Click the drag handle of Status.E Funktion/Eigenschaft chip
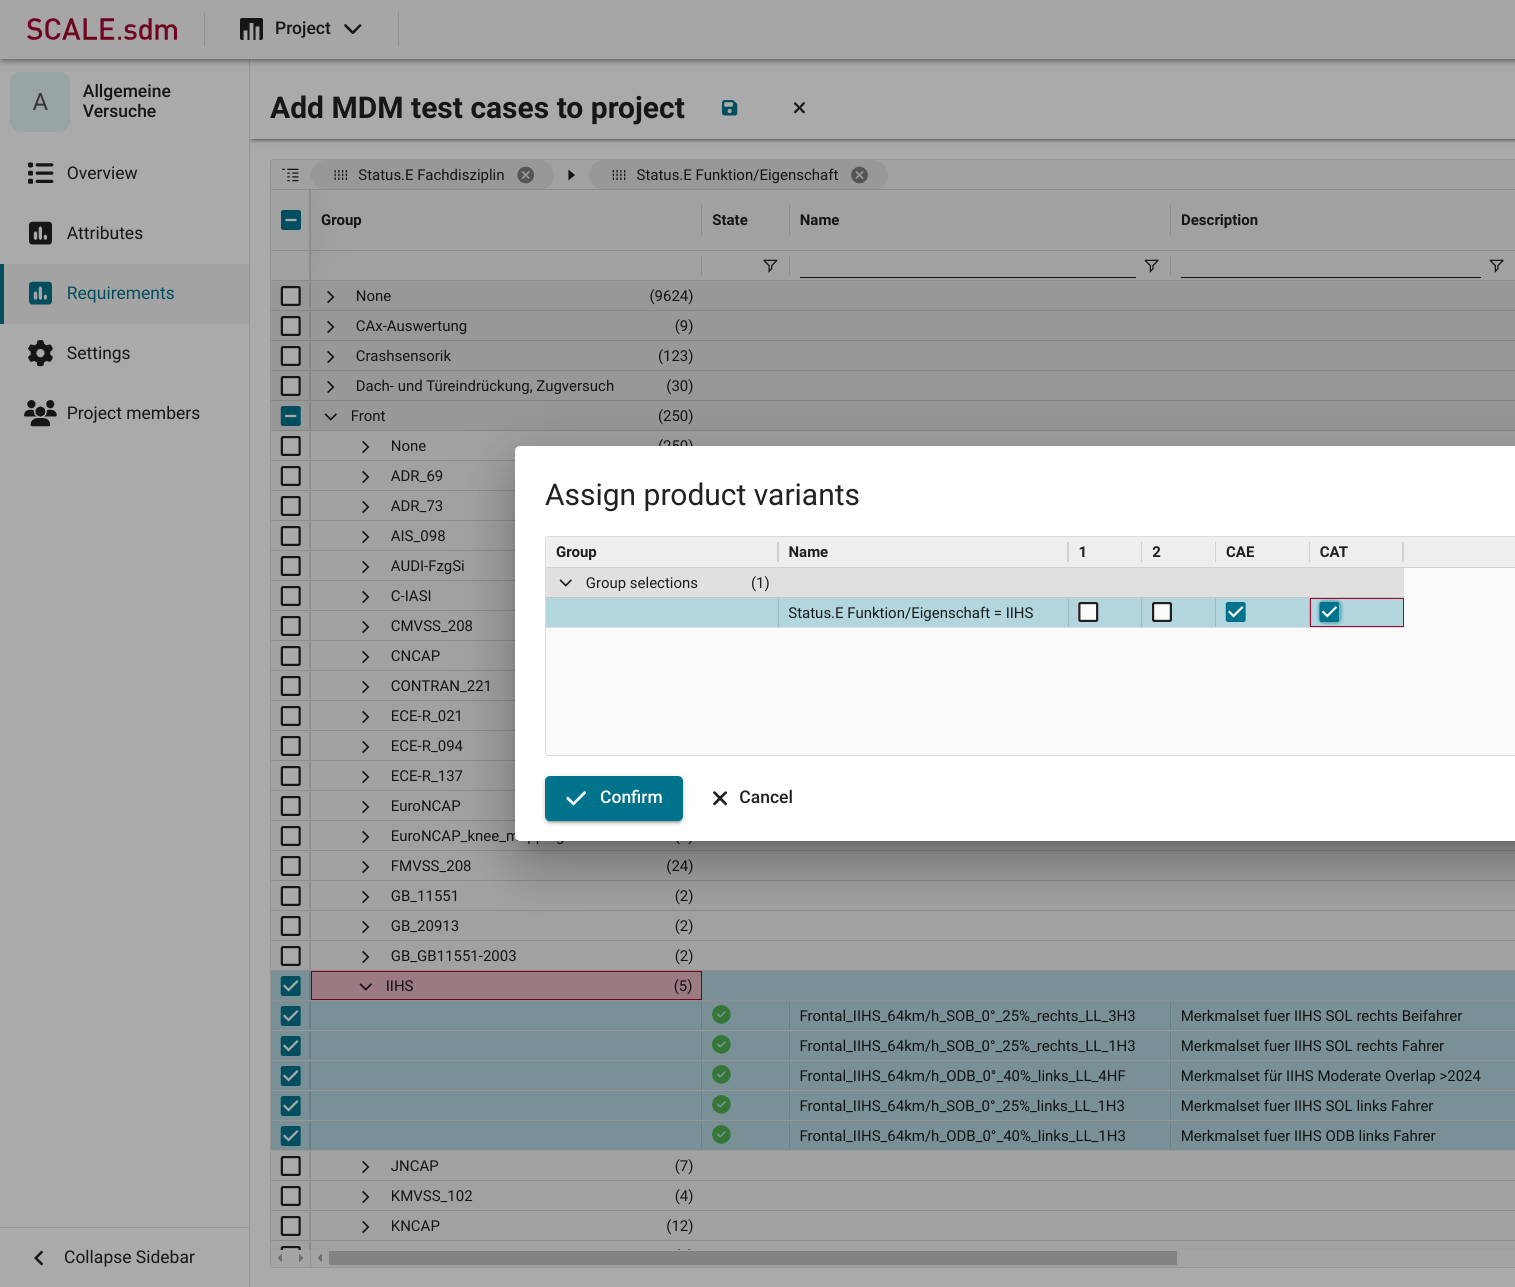The height and width of the screenshot is (1287, 1515). [x=619, y=175]
